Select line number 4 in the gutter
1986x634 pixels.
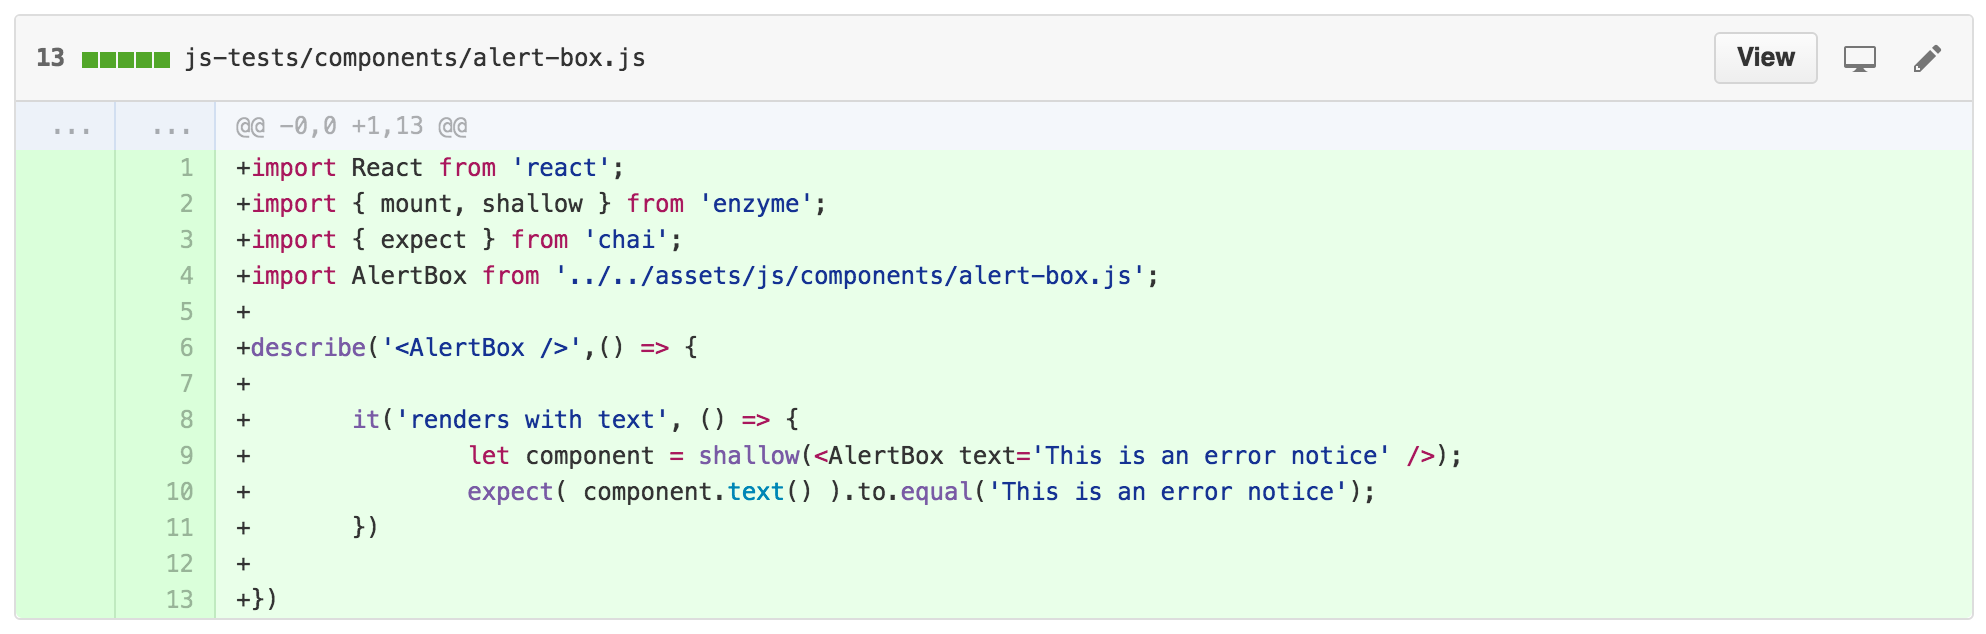coord(186,276)
